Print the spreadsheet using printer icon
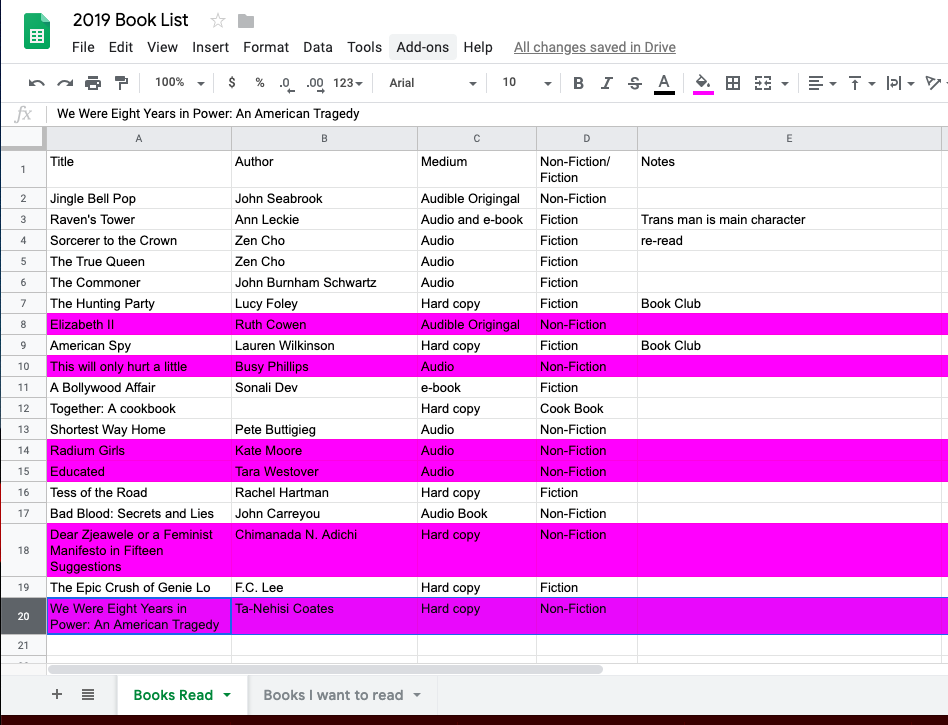The image size is (948, 725). click(93, 83)
